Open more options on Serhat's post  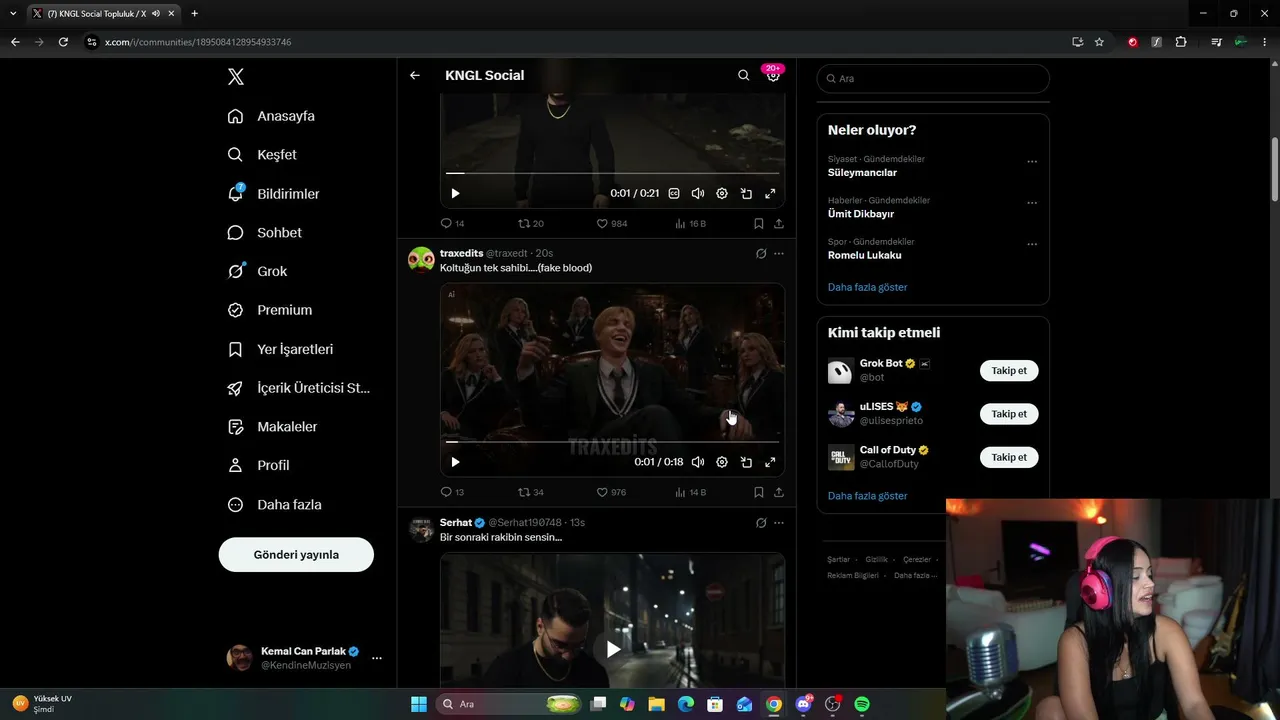tap(779, 523)
